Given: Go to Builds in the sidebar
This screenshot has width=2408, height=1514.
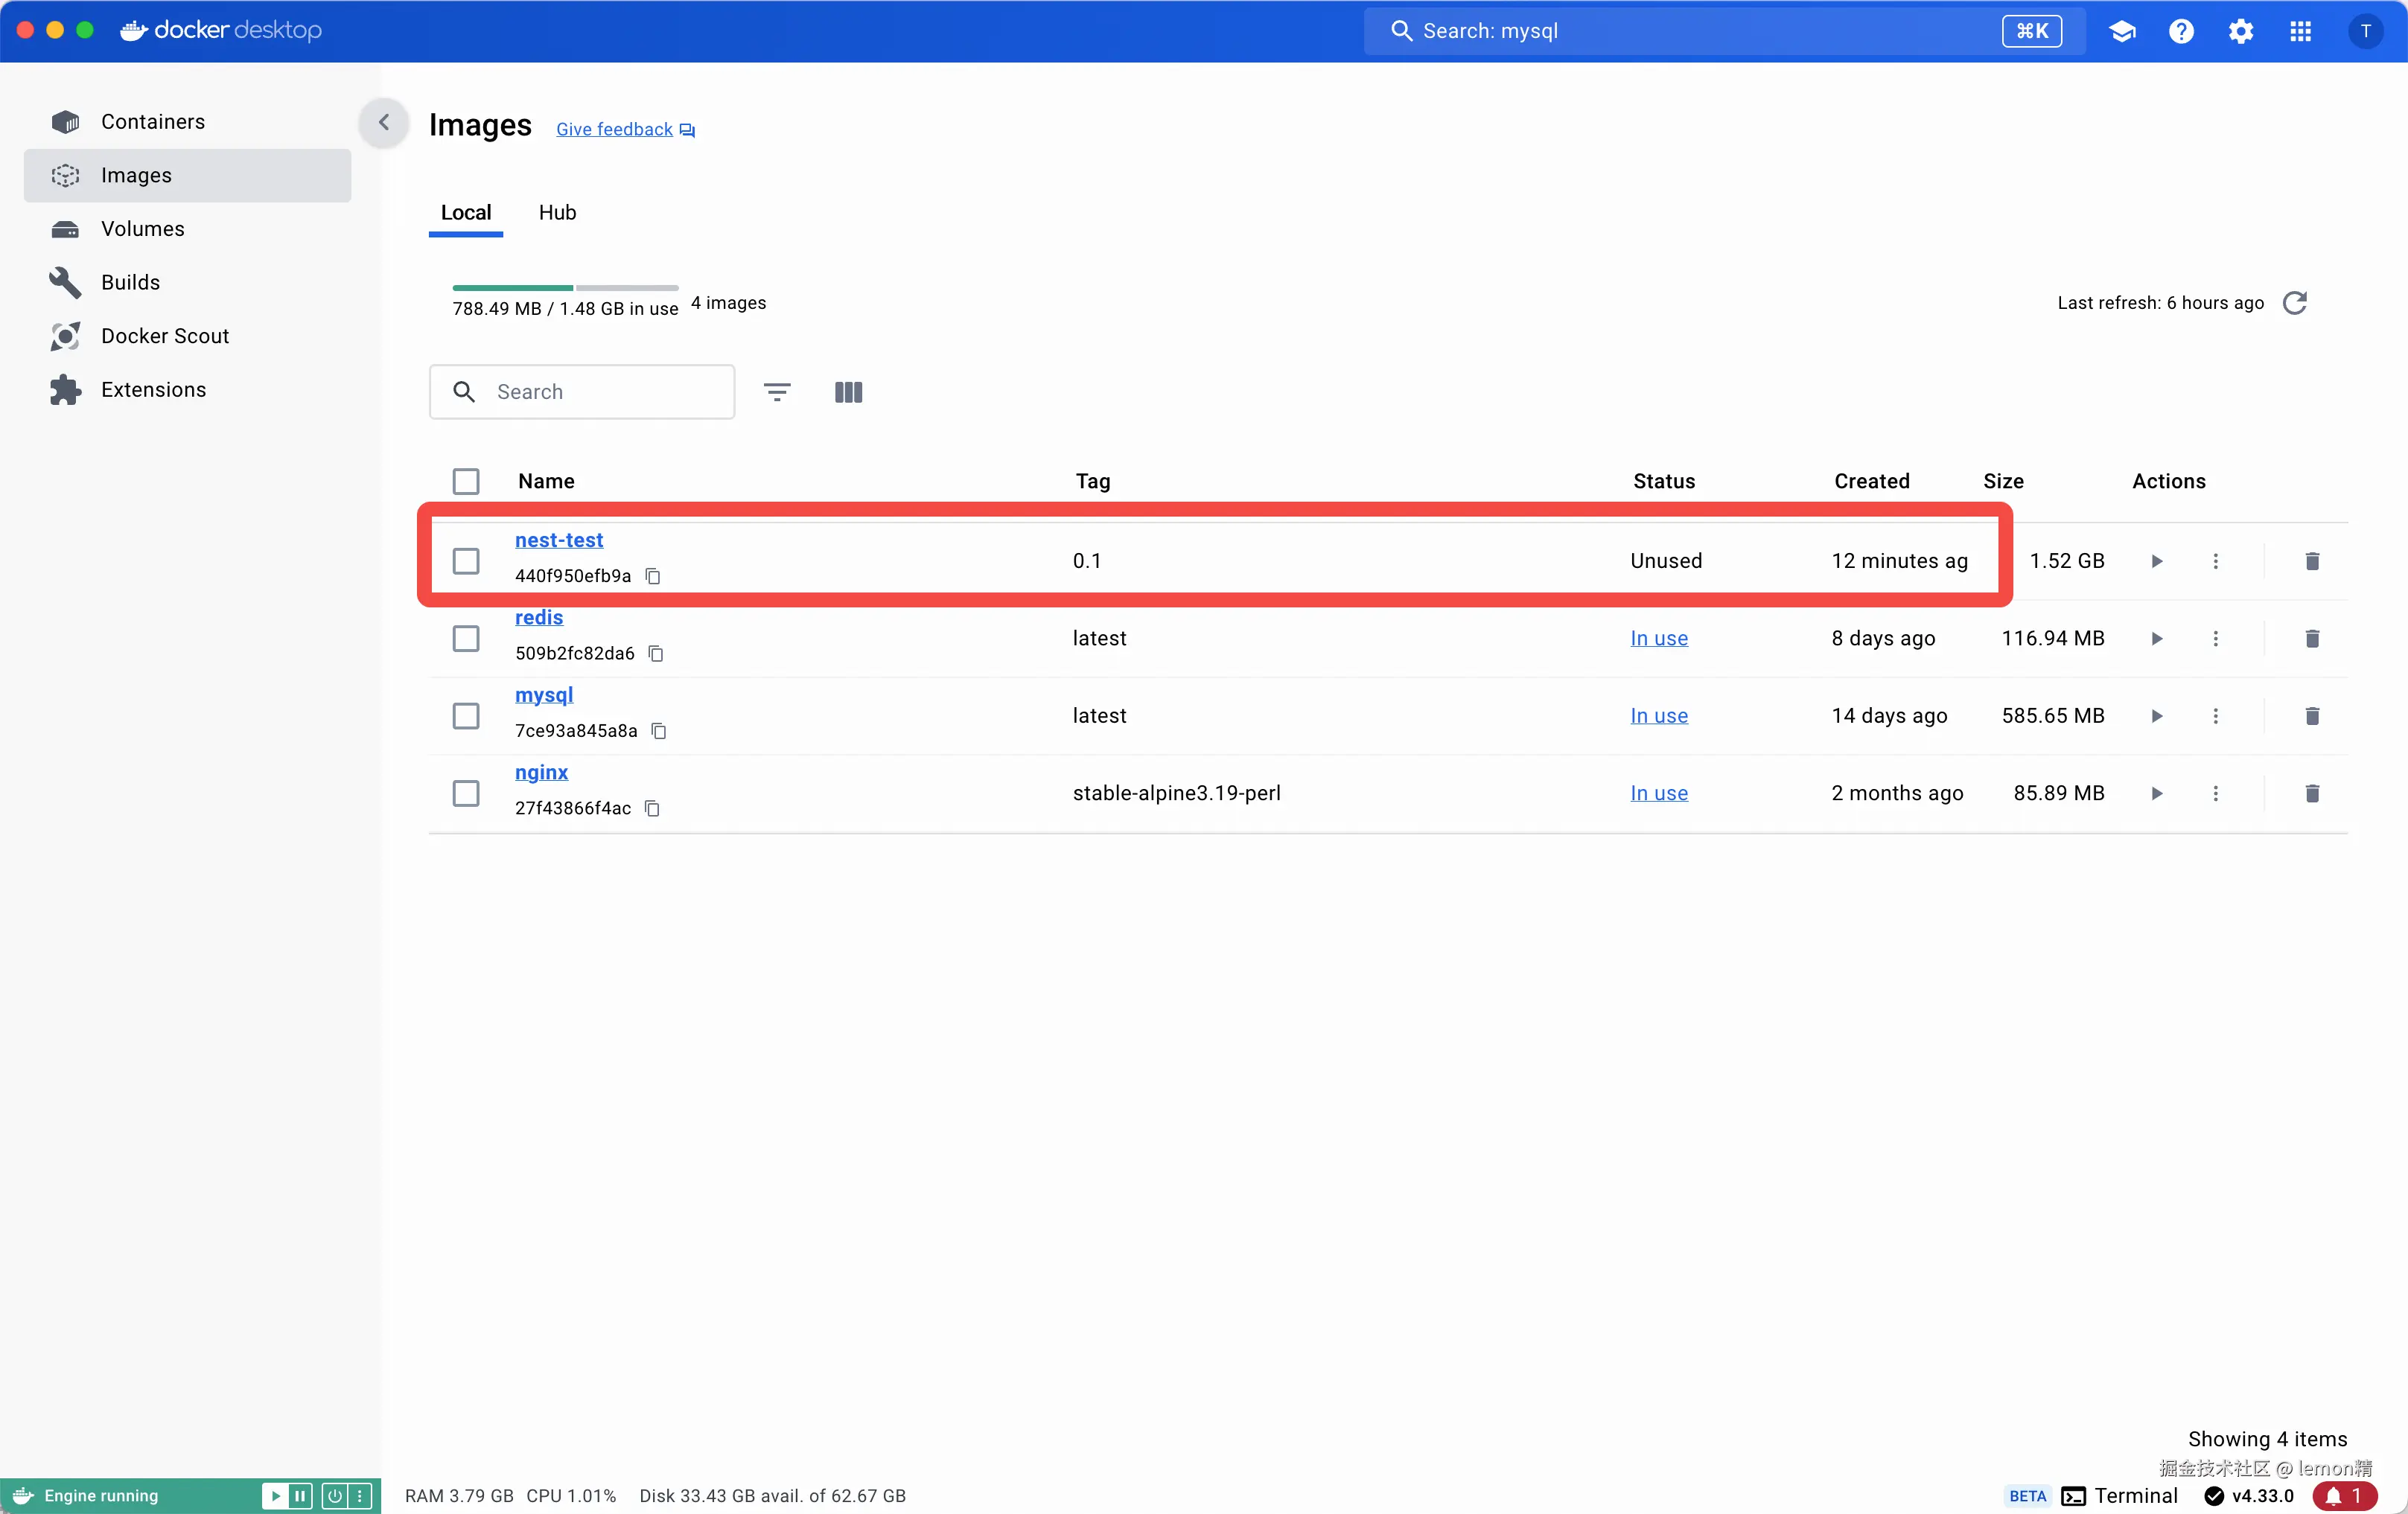Looking at the screenshot, I should pyautogui.click(x=187, y=282).
